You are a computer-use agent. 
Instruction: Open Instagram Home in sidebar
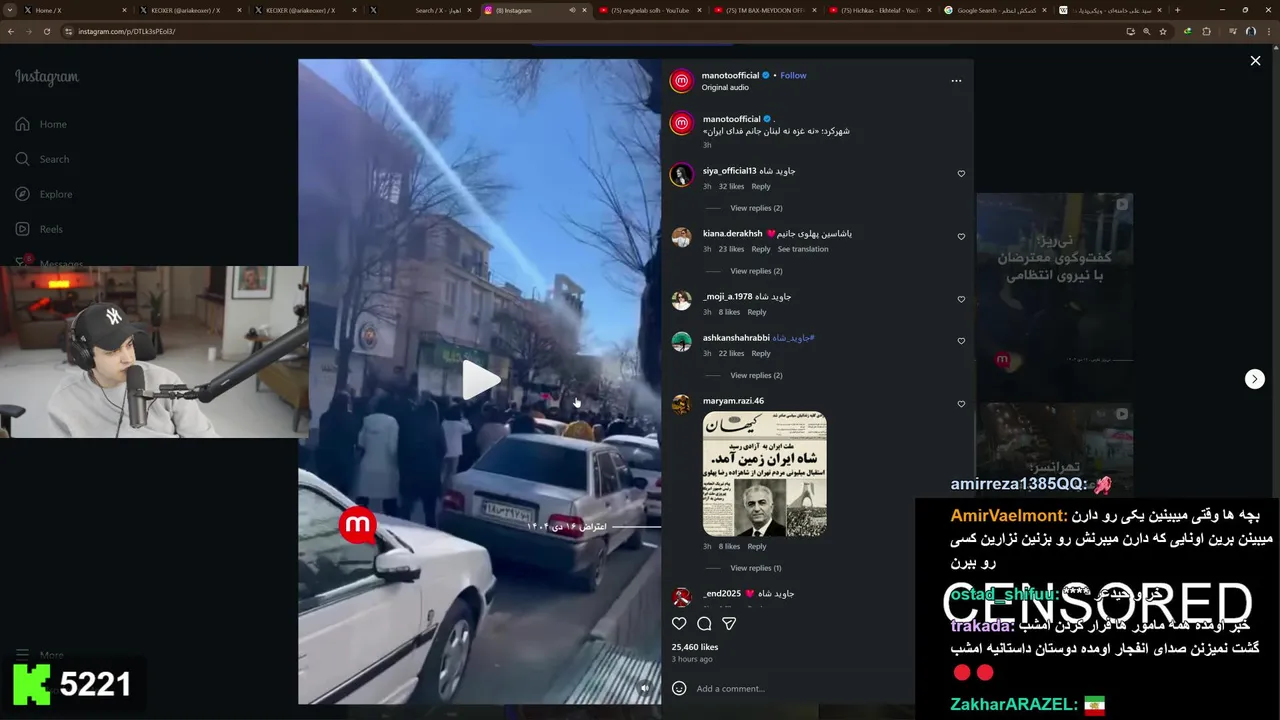pos(41,124)
